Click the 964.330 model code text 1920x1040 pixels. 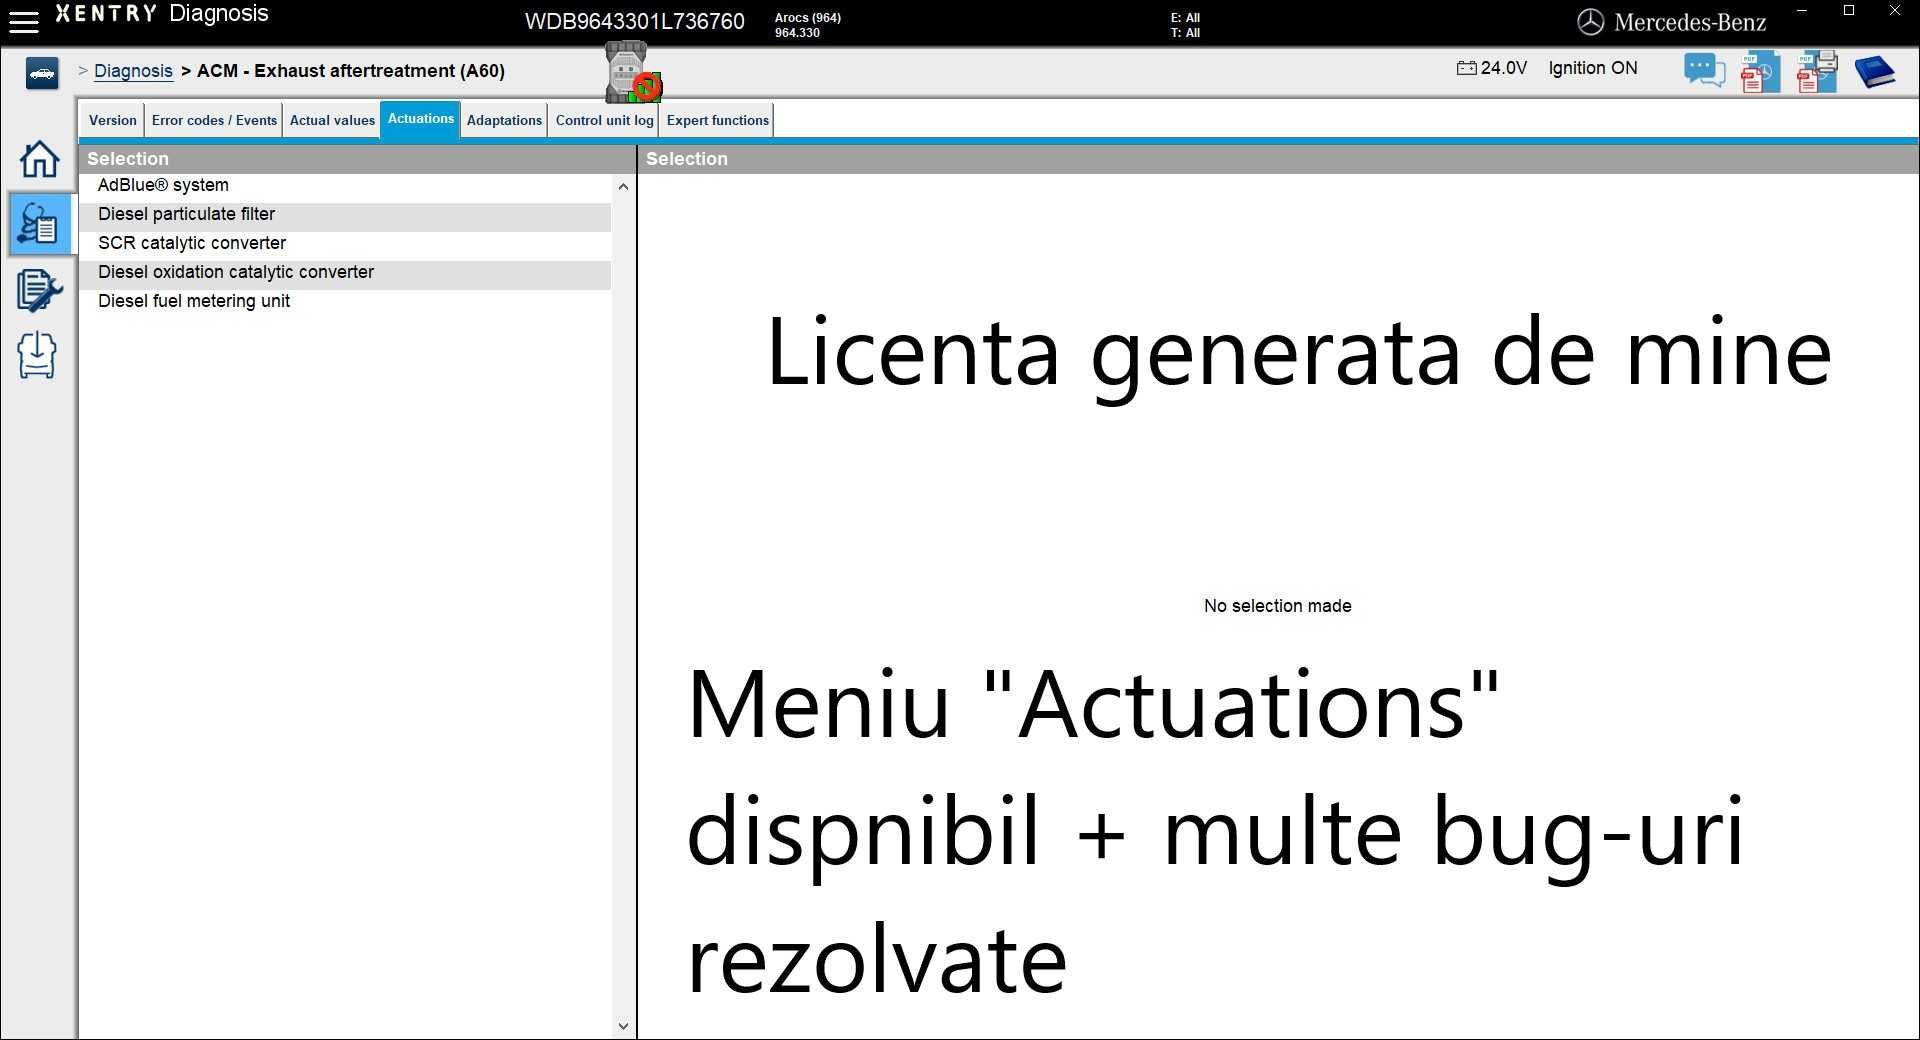click(797, 33)
